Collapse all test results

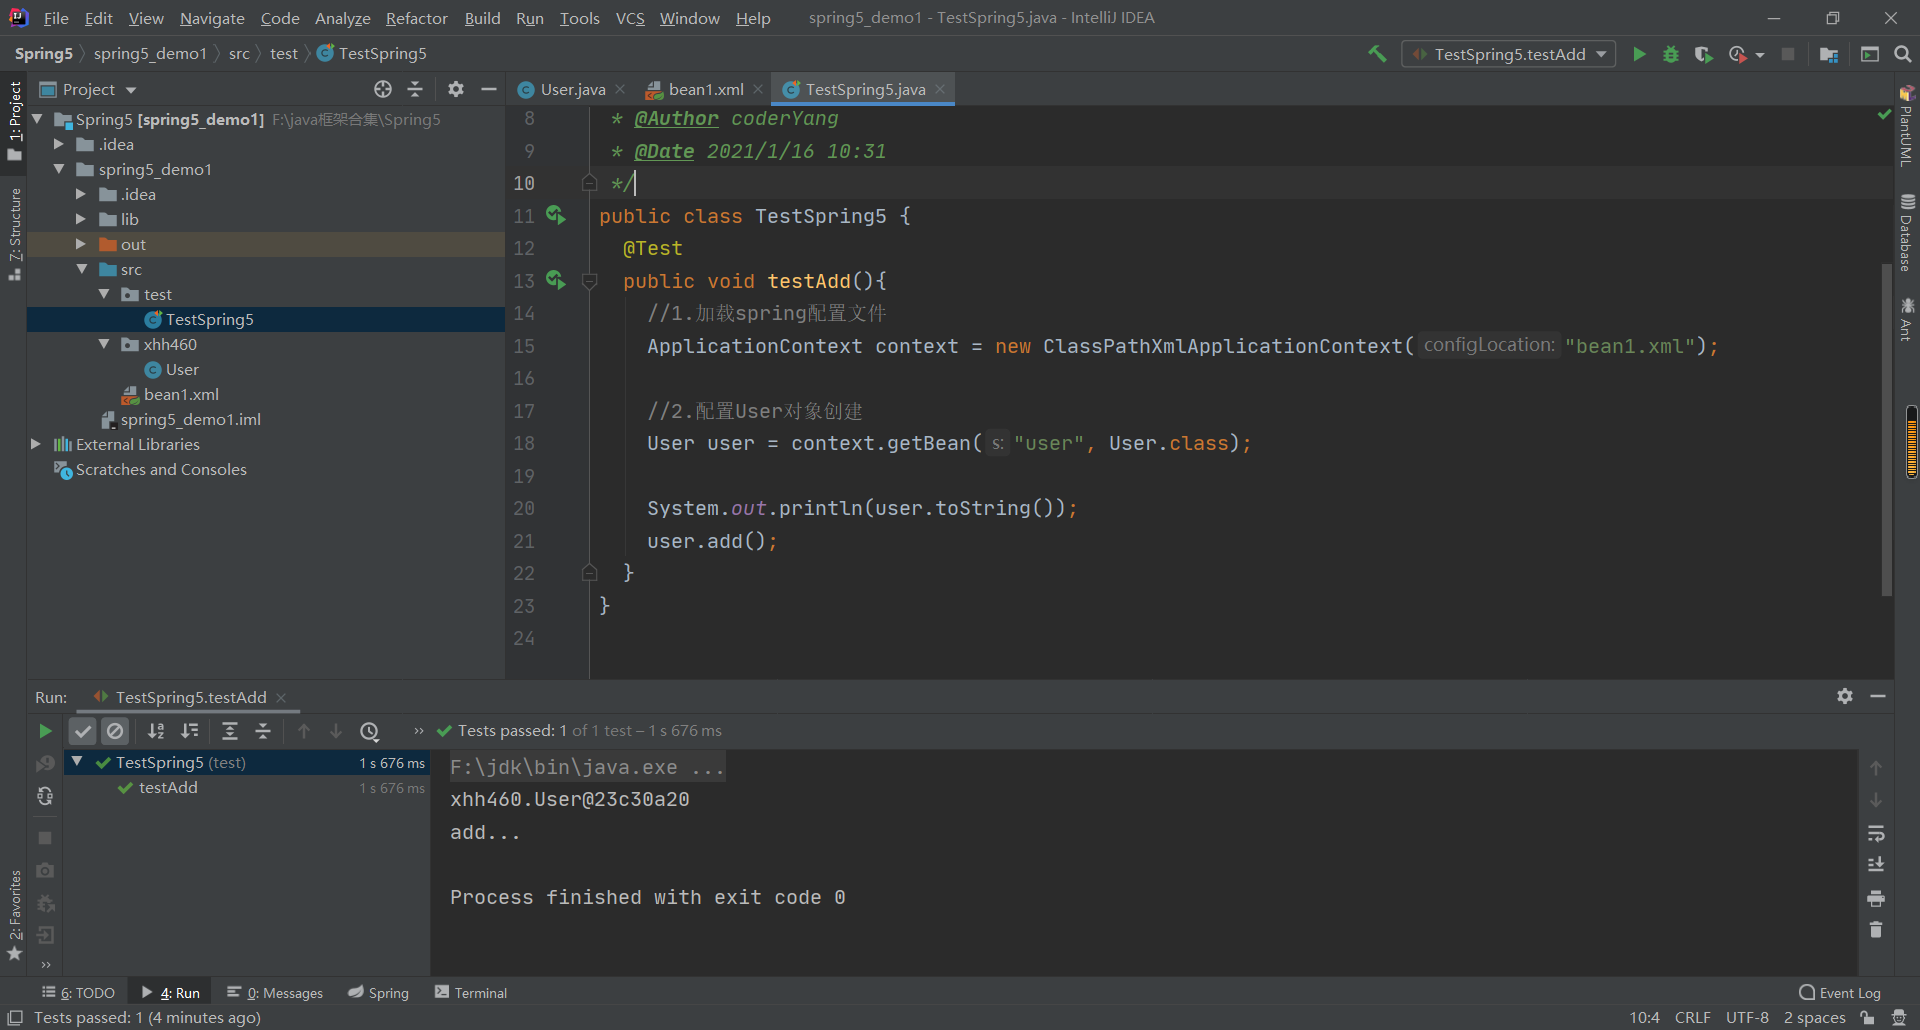coord(263,731)
